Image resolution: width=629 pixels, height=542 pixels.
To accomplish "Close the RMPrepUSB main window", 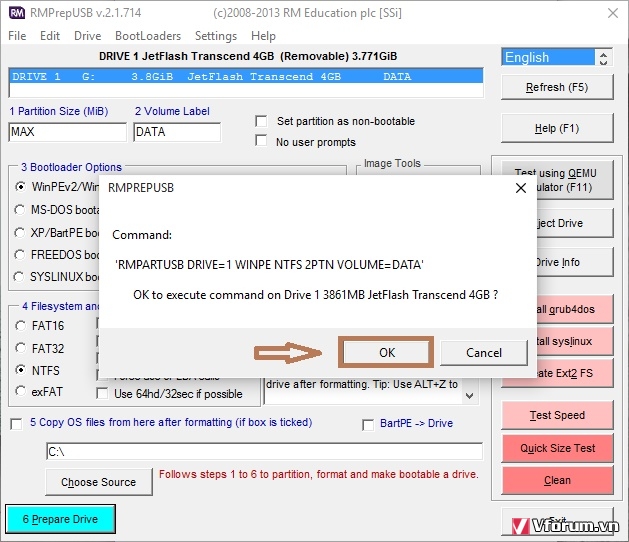I will (613, 13).
